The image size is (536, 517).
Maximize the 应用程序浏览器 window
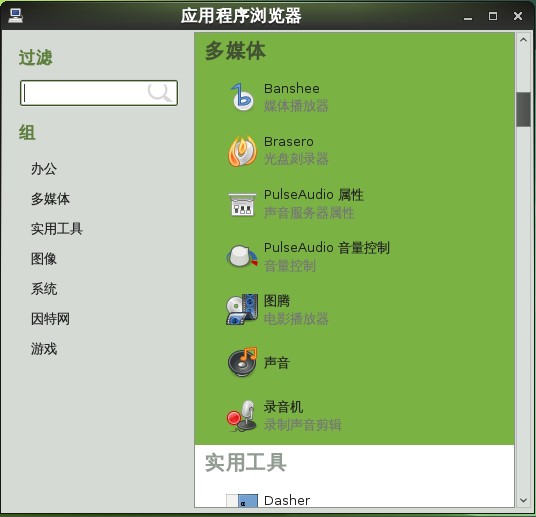pos(493,16)
